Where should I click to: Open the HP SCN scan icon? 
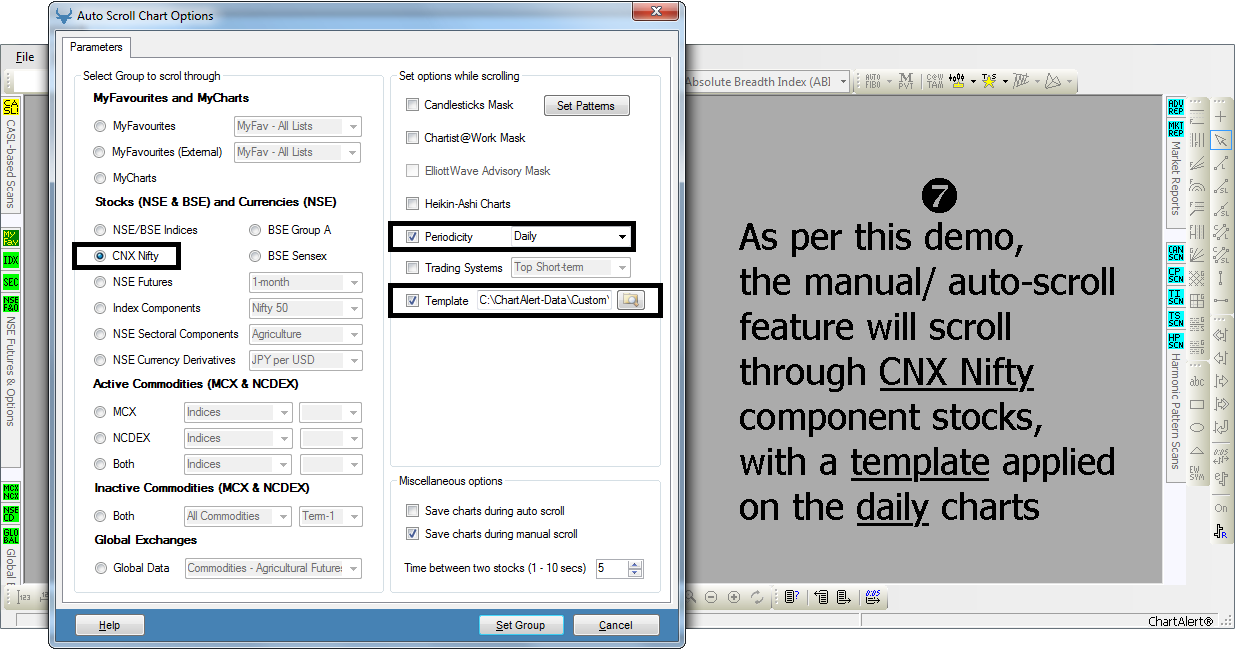(1176, 341)
